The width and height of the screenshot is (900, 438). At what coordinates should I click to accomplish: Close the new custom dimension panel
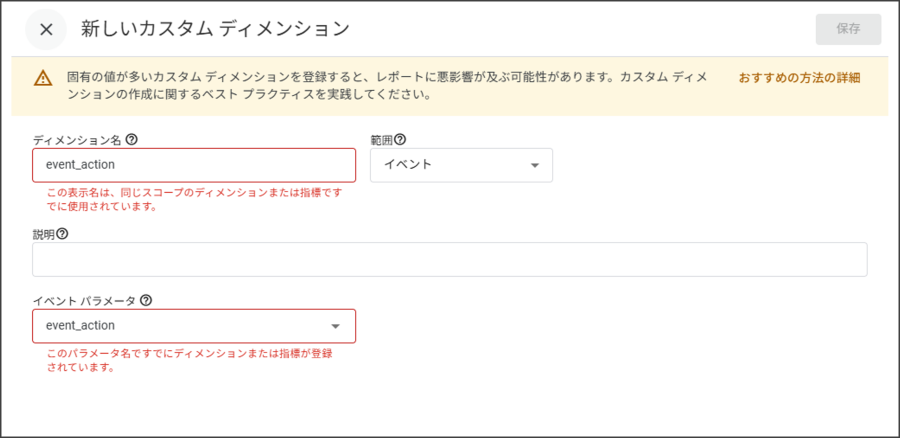pyautogui.click(x=46, y=29)
